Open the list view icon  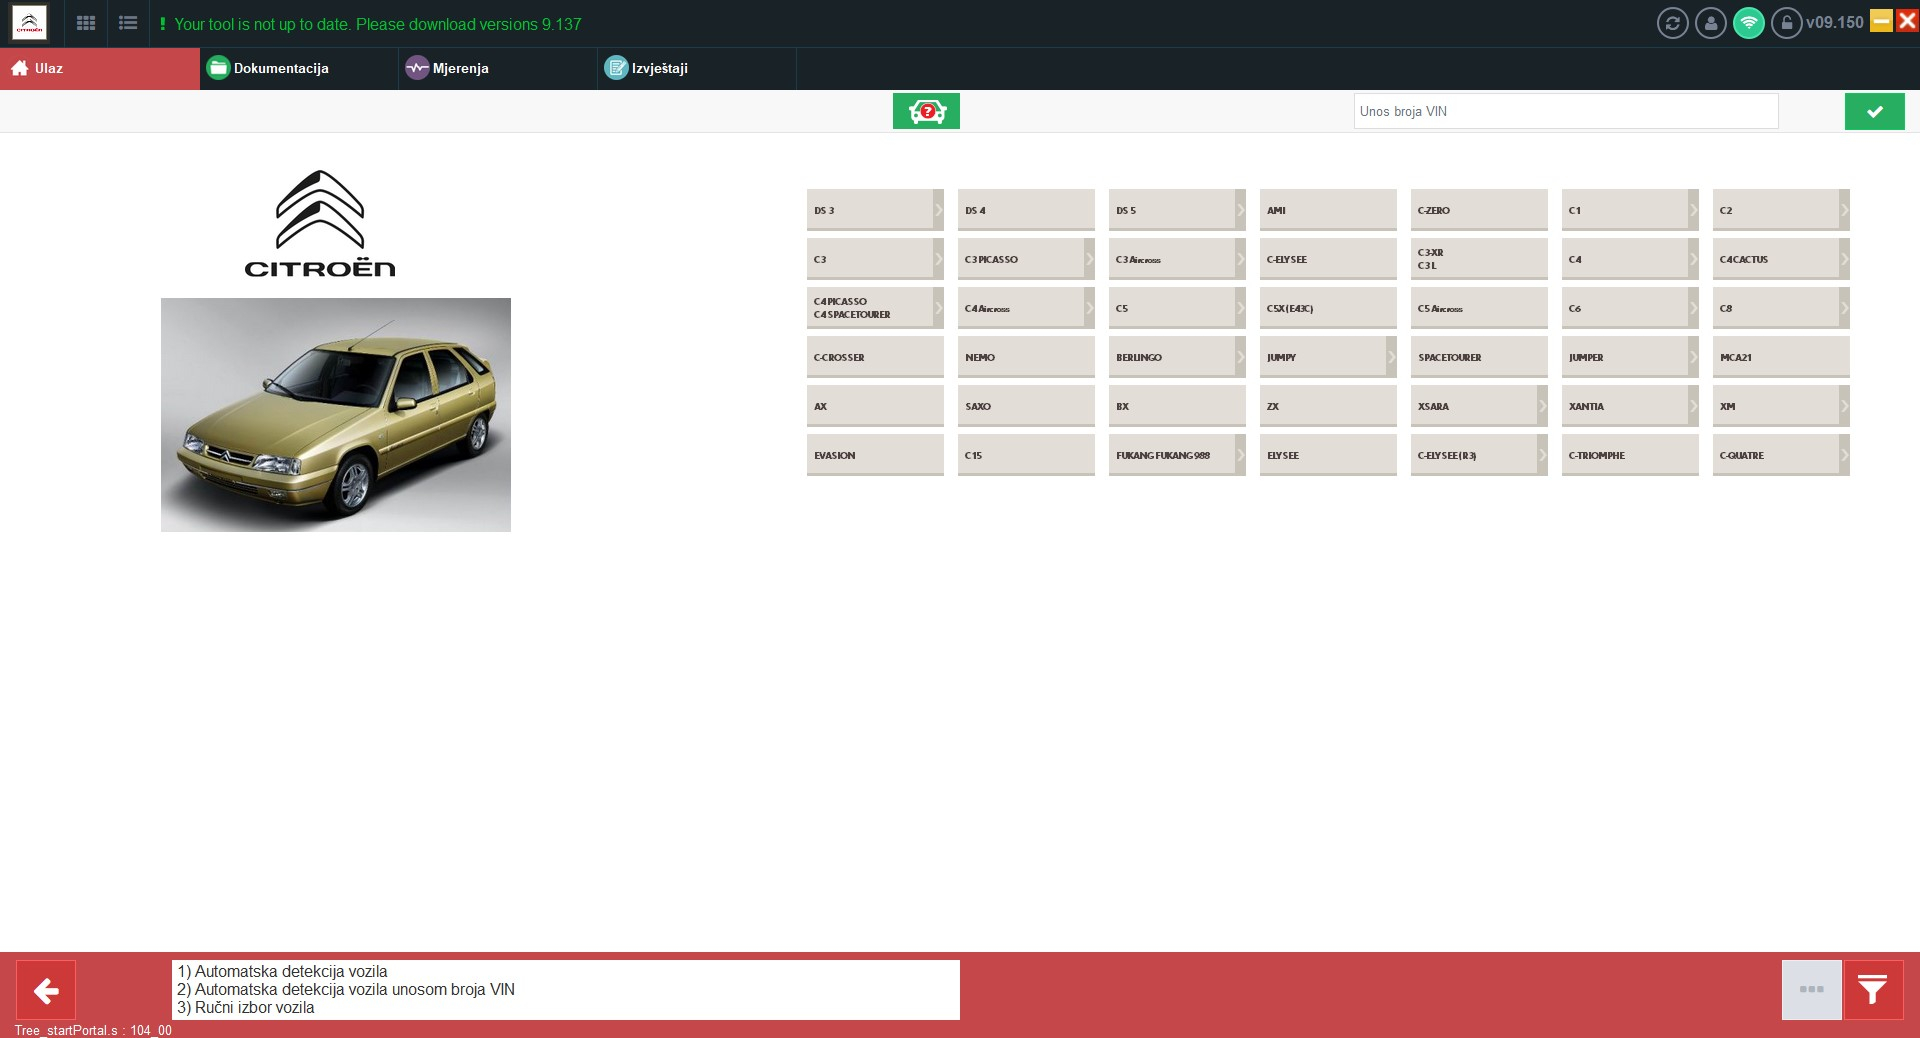pos(128,23)
